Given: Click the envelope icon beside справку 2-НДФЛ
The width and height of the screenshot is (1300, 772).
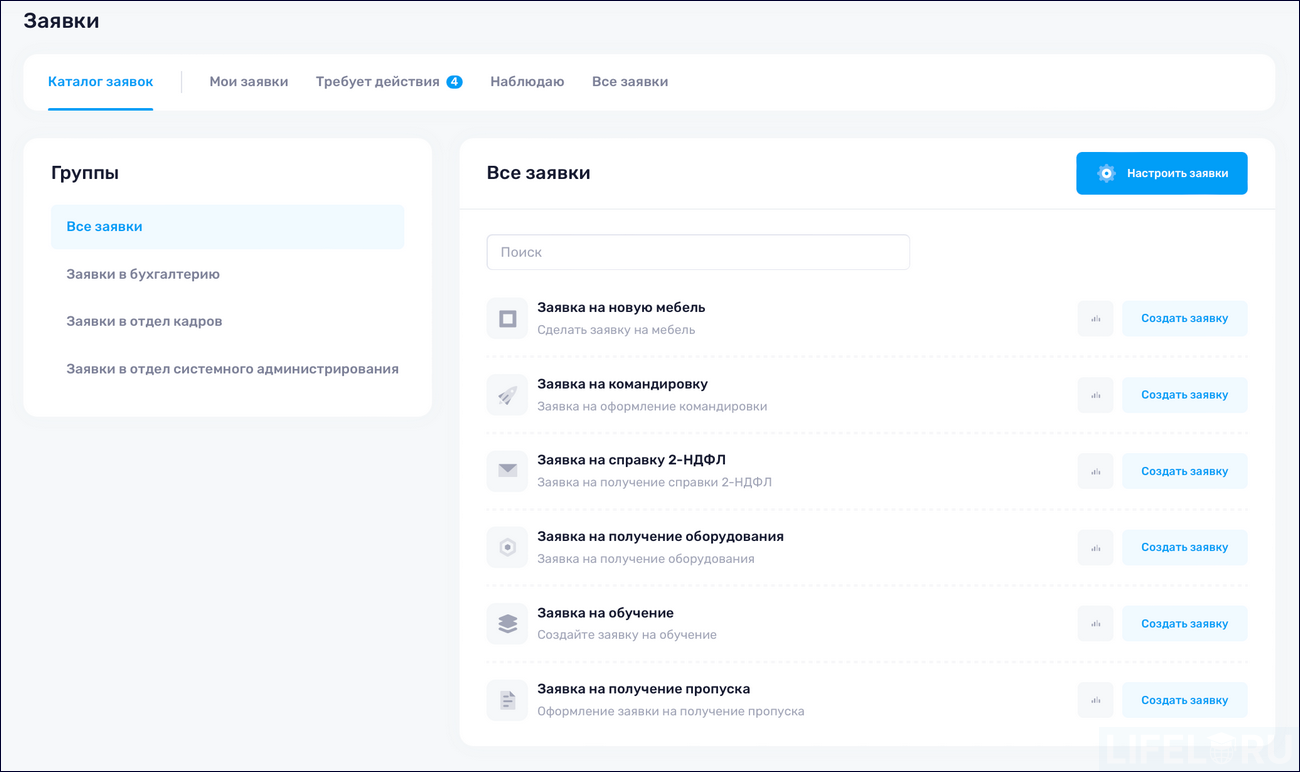Looking at the screenshot, I should (507, 470).
